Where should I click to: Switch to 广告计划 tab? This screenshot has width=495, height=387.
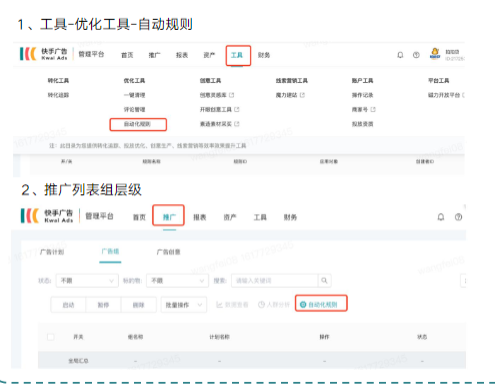52,252
